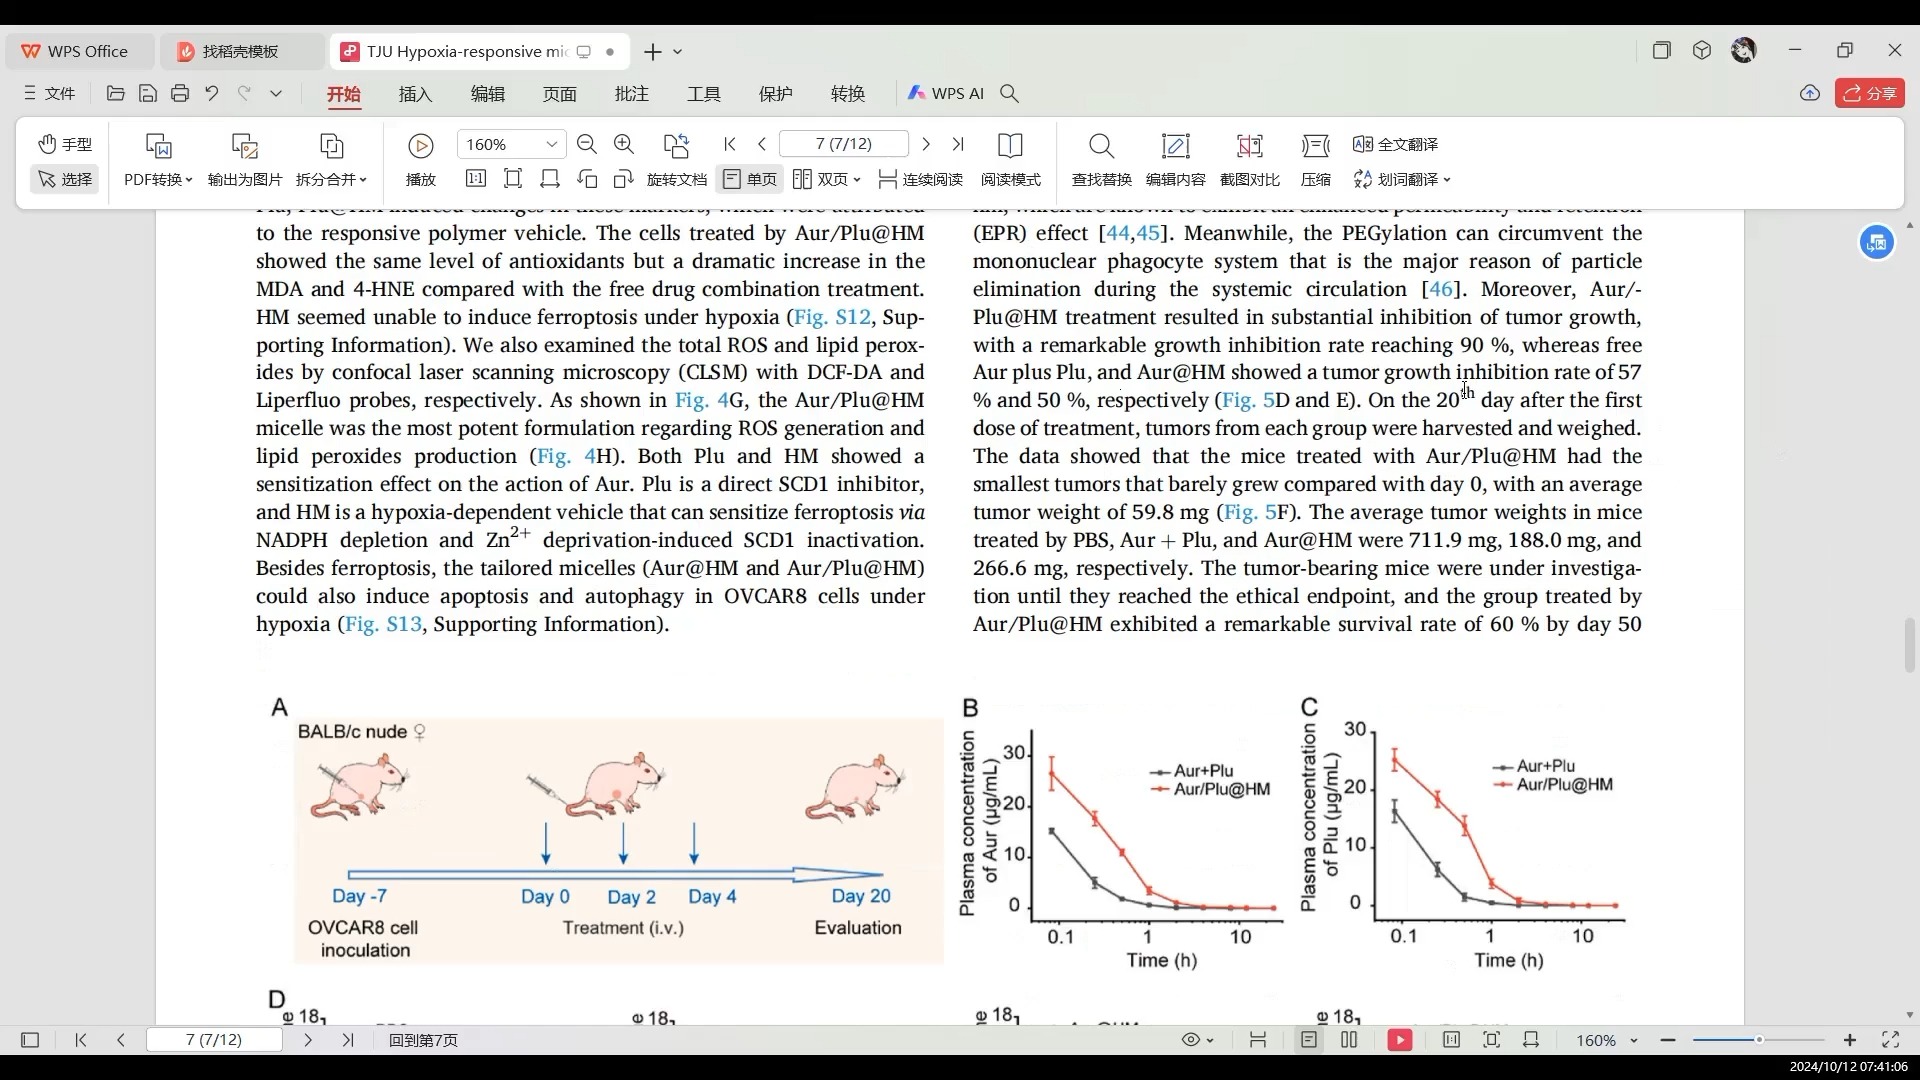Switch to the 保护 tab
This screenshot has height=1080, width=1920.
click(x=775, y=93)
